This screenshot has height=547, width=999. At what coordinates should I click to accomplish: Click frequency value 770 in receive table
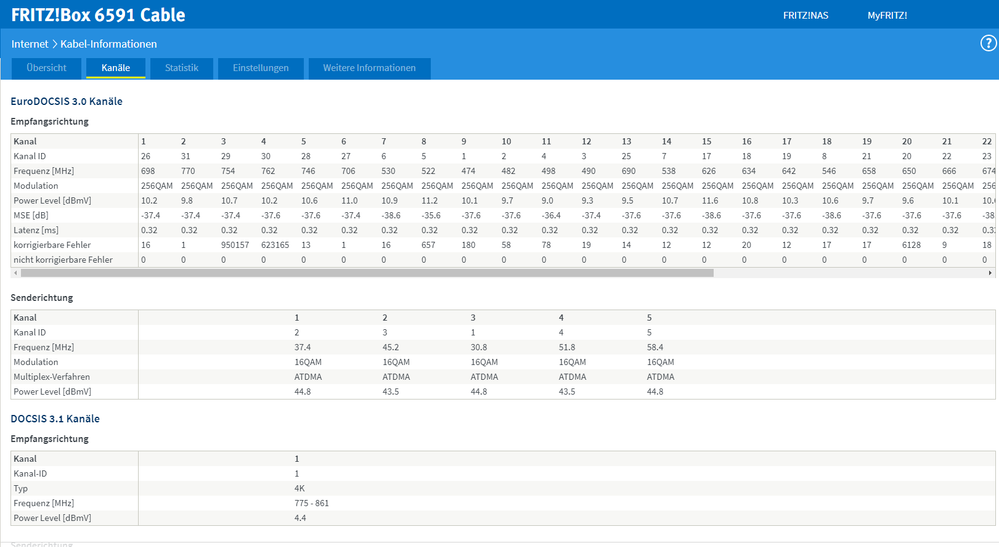pos(188,171)
